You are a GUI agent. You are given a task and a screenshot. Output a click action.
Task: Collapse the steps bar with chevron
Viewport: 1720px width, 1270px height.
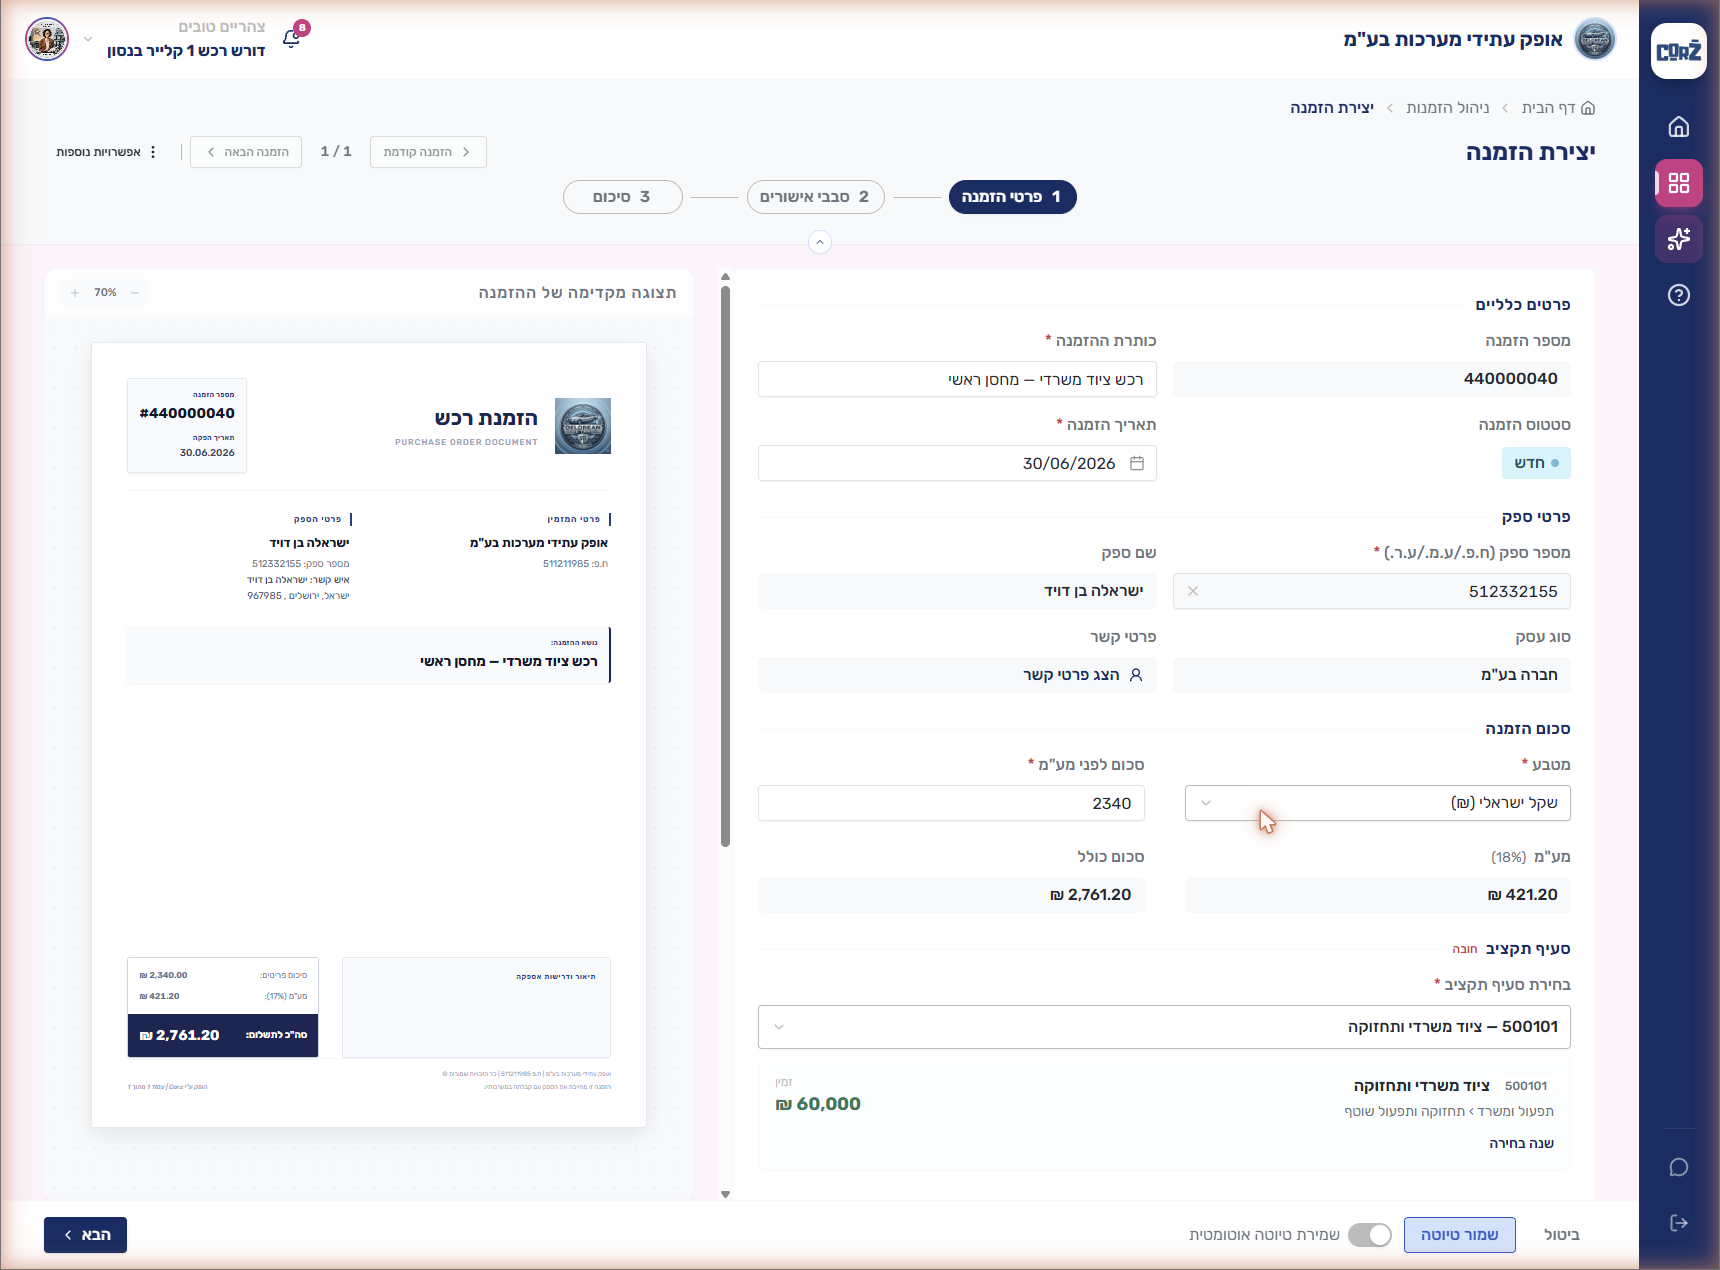pyautogui.click(x=820, y=242)
